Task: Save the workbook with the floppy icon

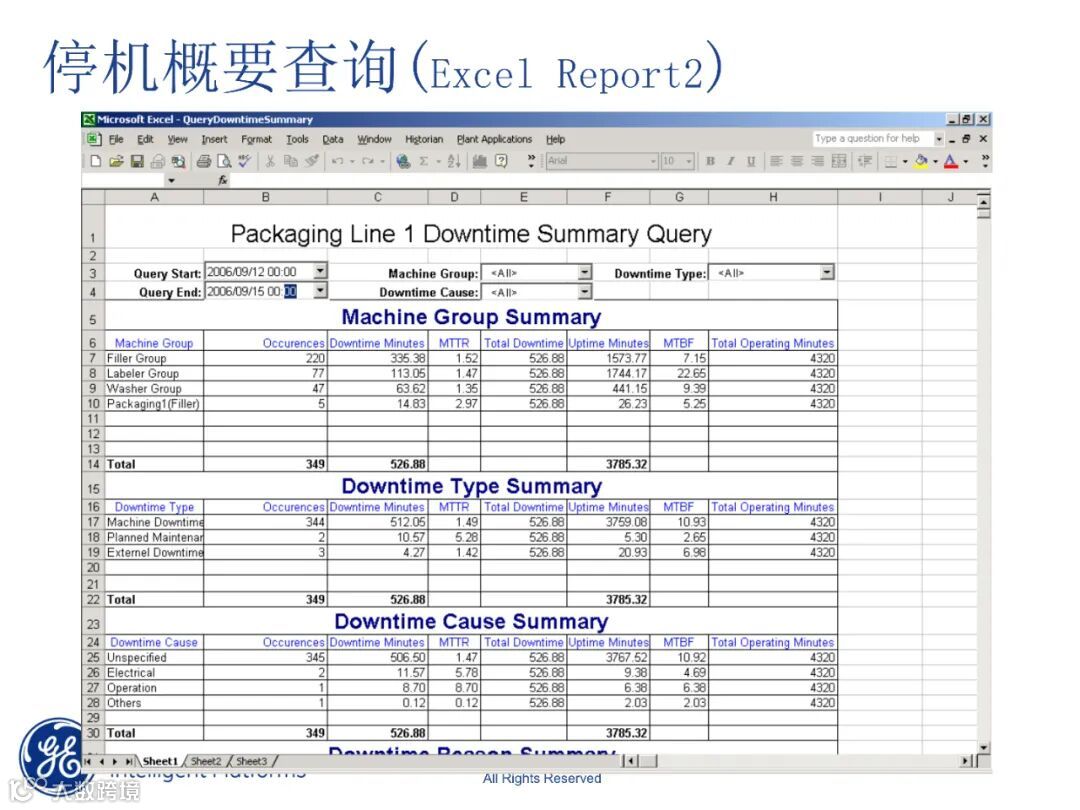Action: 137,161
